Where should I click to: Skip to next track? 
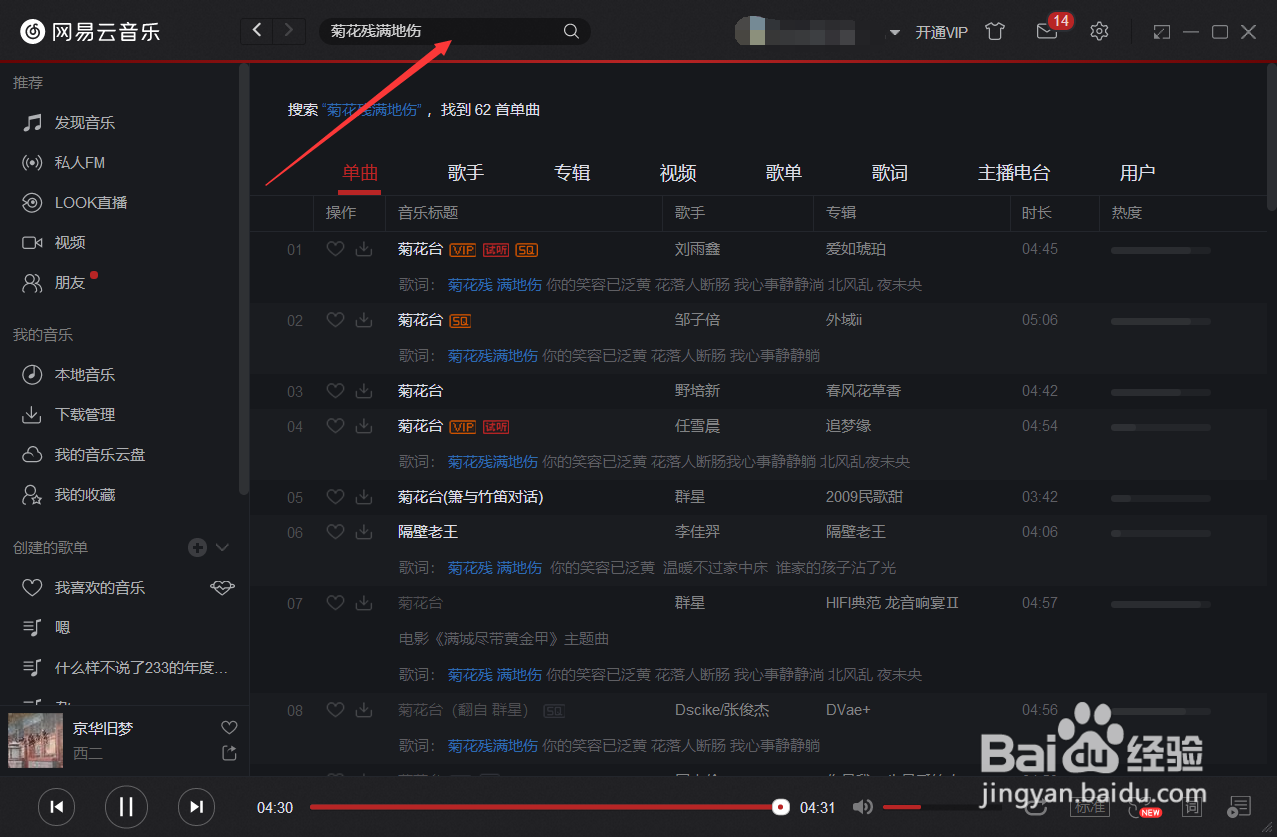pyautogui.click(x=197, y=806)
